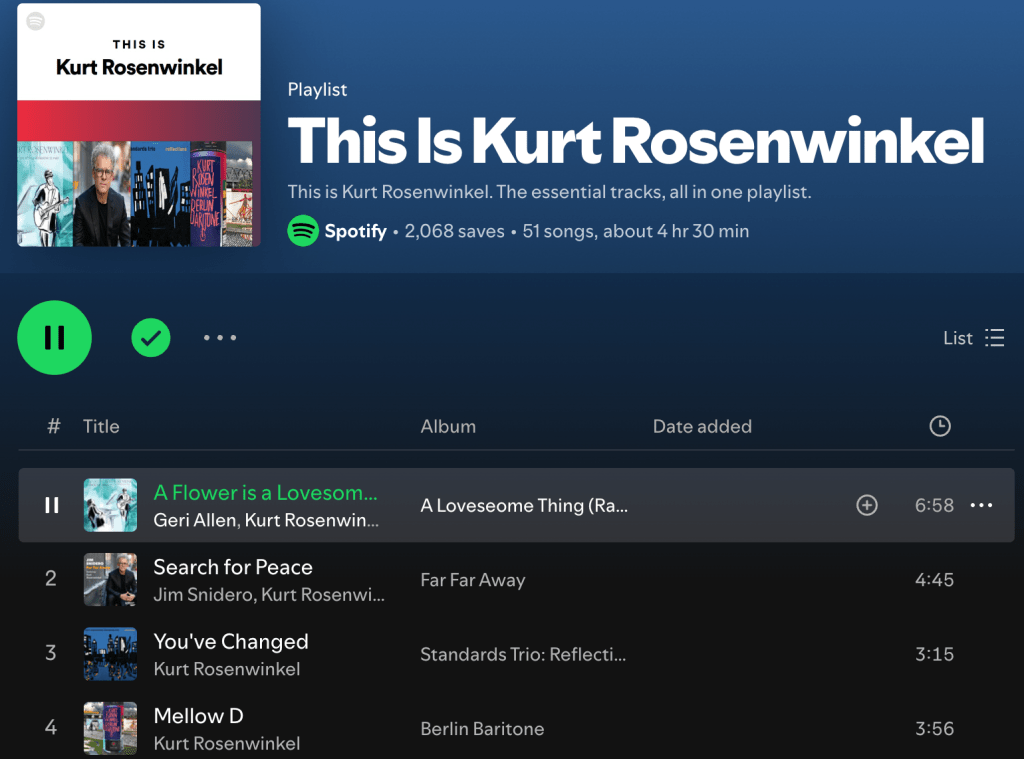Screen dimensions: 1024x759
Task: Add A Flower is a Lovesome Thing to library
Action: click(x=867, y=505)
